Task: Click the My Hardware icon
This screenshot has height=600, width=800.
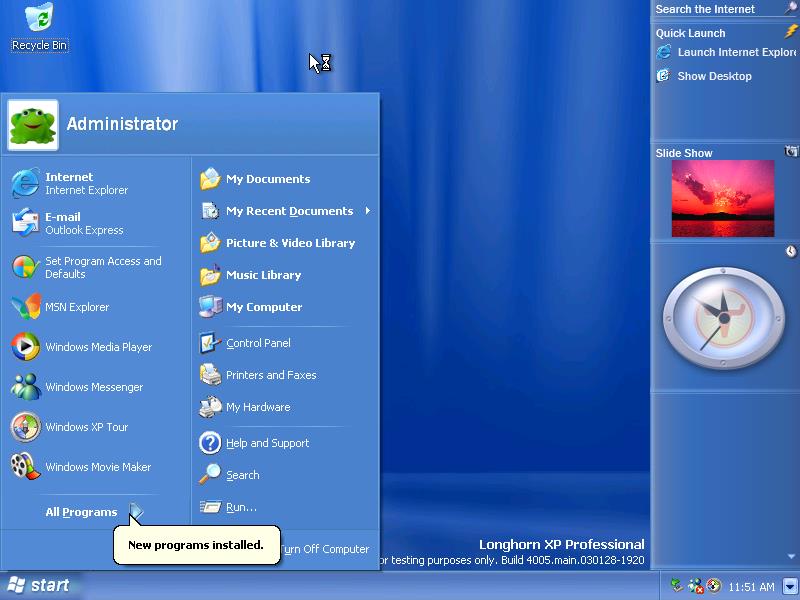Action: [210, 407]
